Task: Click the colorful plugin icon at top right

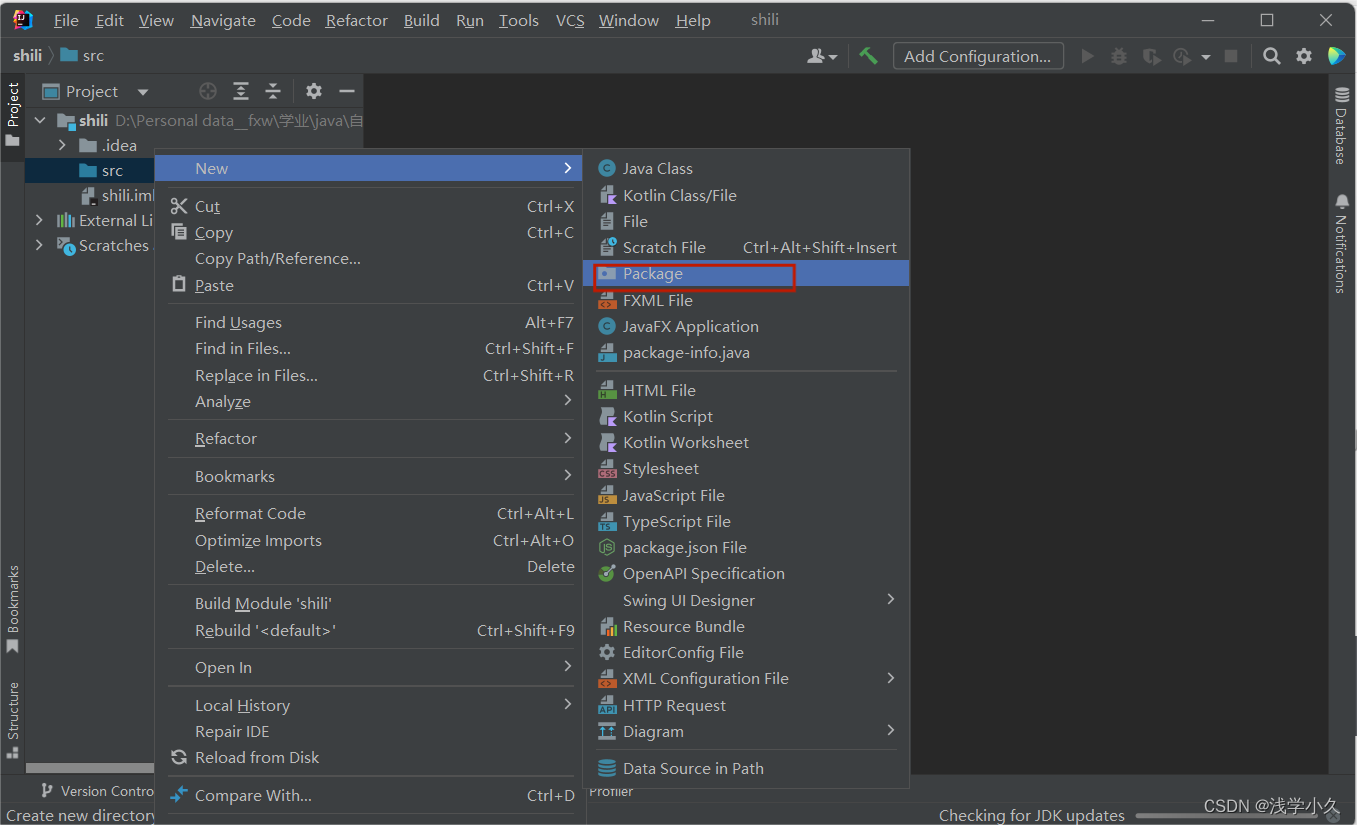Action: click(x=1336, y=56)
